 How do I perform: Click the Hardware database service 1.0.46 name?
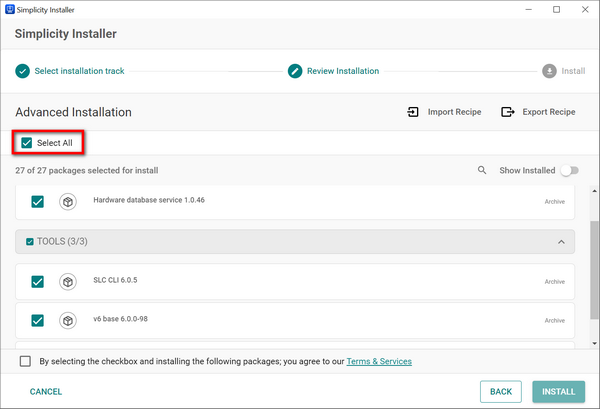tap(149, 200)
